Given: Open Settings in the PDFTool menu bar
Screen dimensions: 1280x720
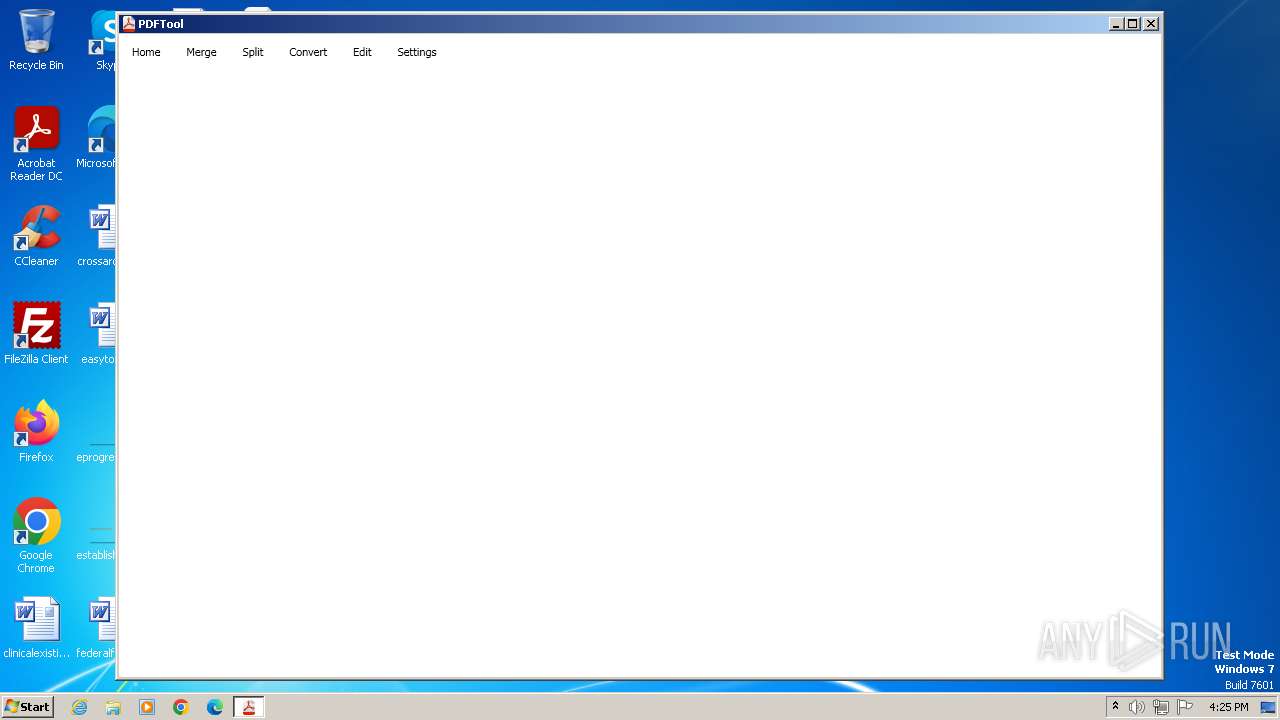Looking at the screenshot, I should [417, 52].
